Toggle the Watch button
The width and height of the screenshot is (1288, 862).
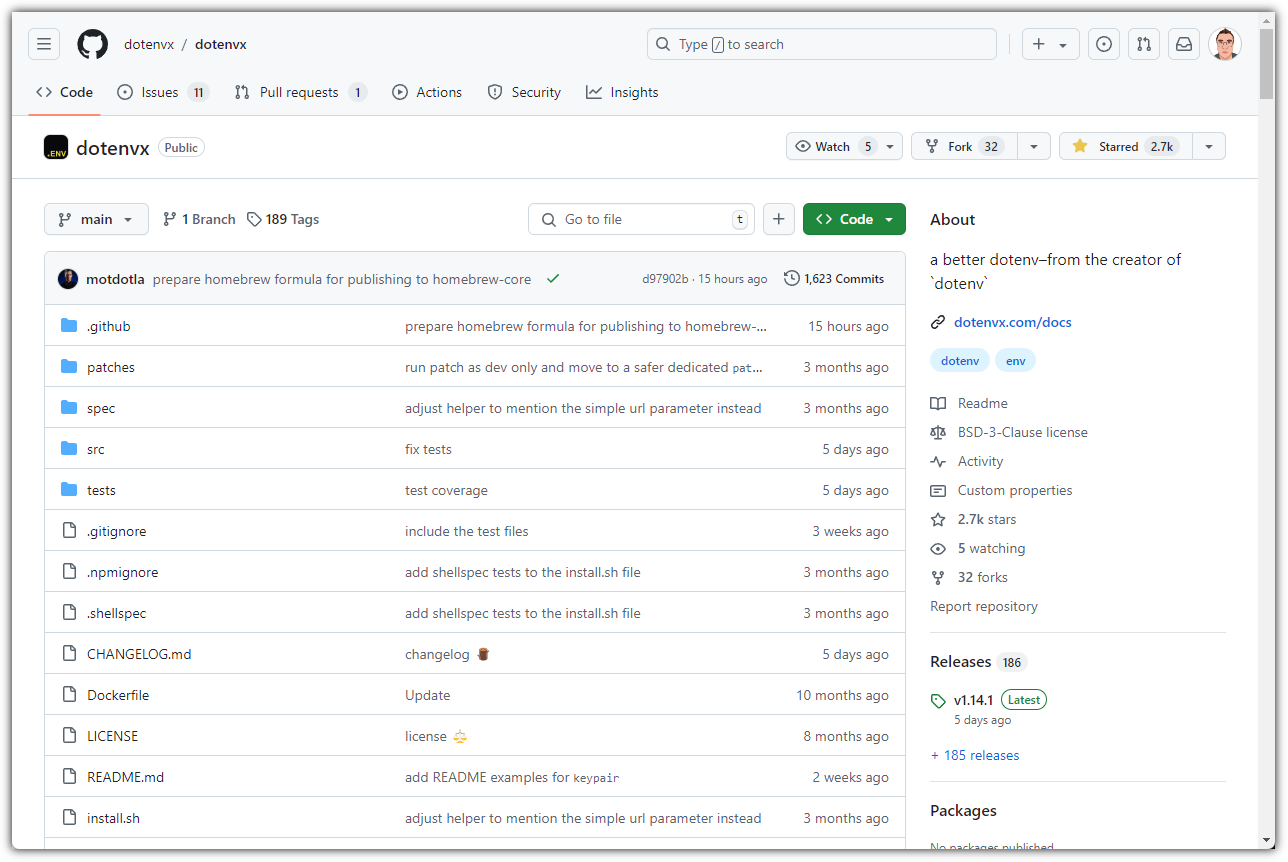(845, 146)
